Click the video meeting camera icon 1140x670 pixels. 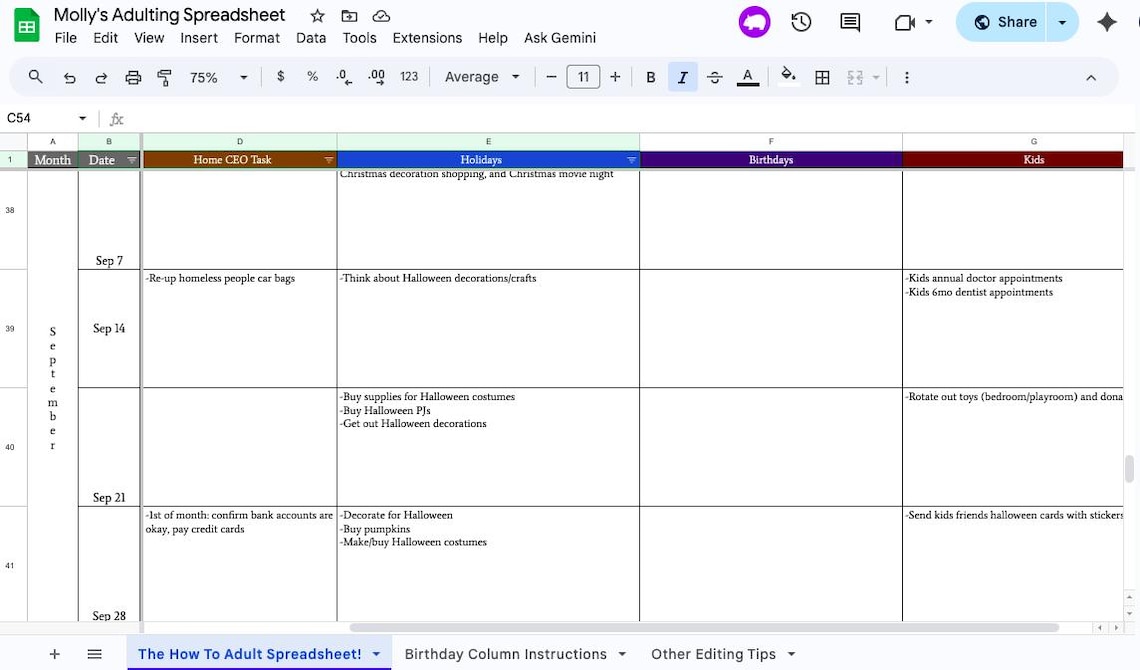[x=904, y=23]
